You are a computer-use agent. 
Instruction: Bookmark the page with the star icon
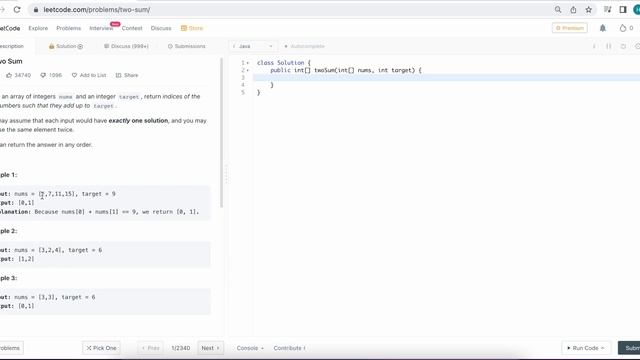(589, 9)
